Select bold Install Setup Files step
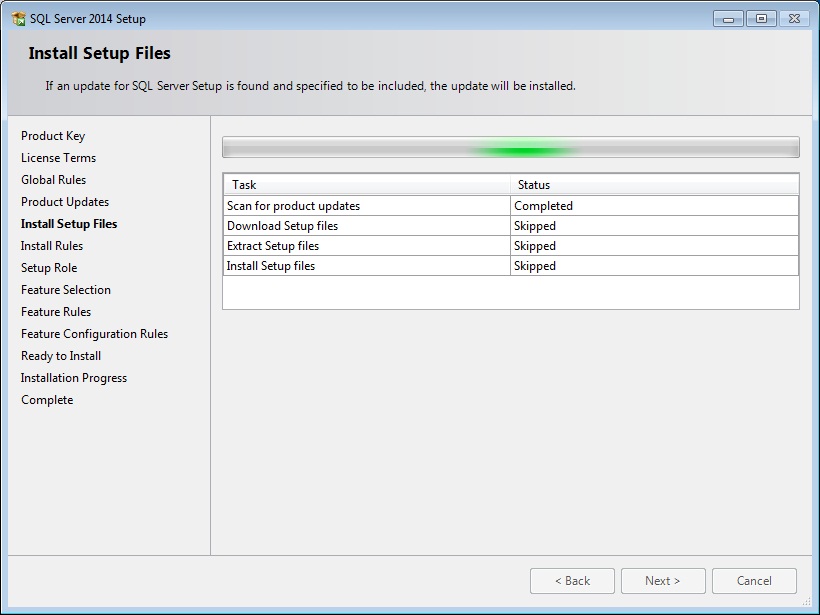Screen dimensions: 820x615 point(69,224)
